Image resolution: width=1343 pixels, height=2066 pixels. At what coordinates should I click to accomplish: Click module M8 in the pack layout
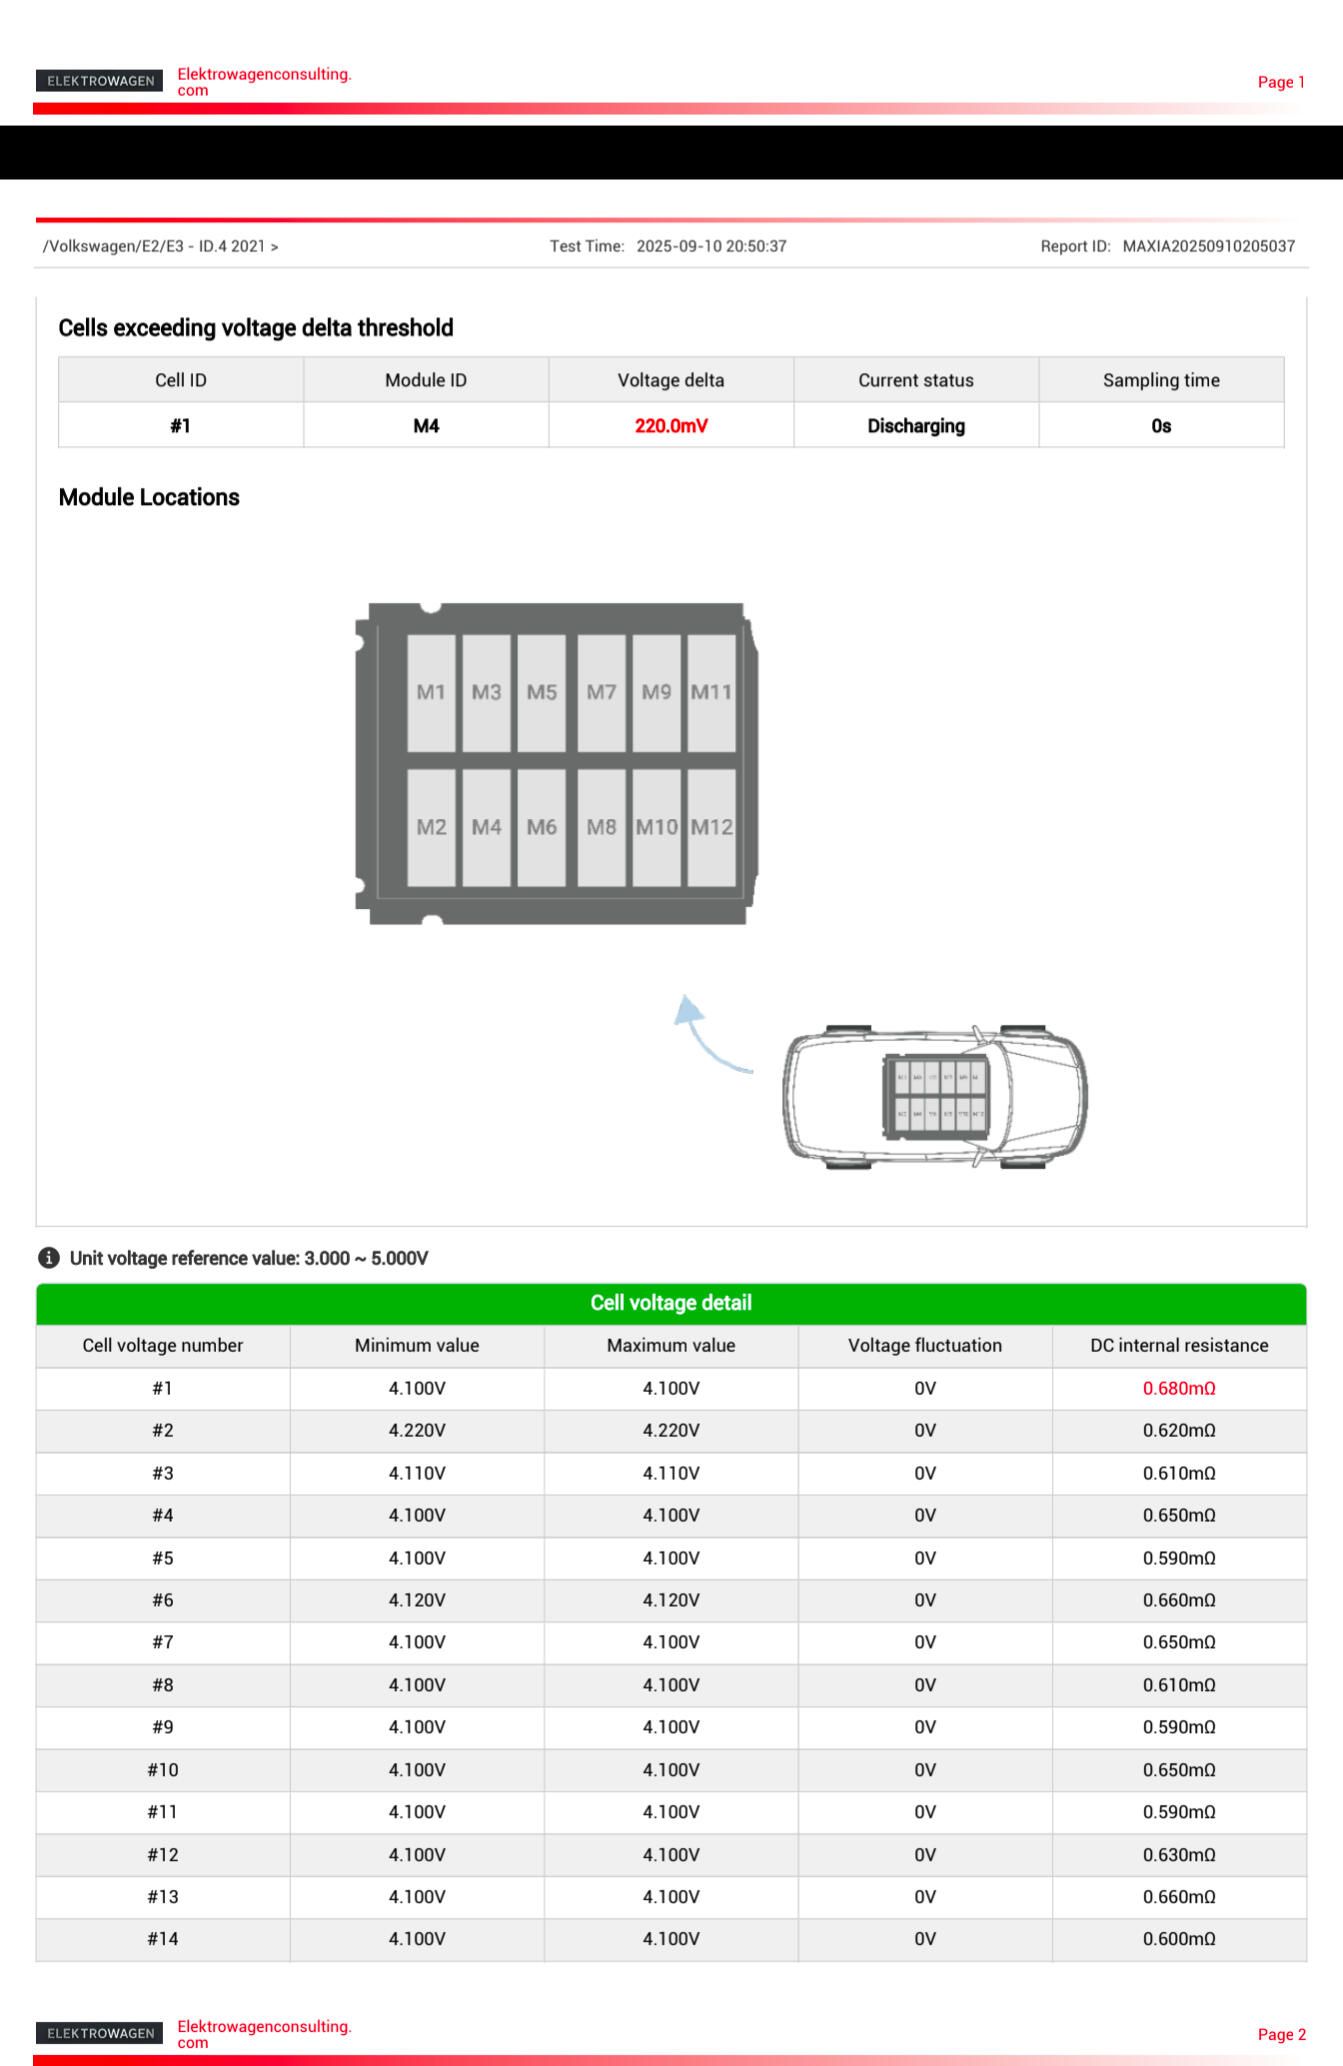tap(601, 827)
